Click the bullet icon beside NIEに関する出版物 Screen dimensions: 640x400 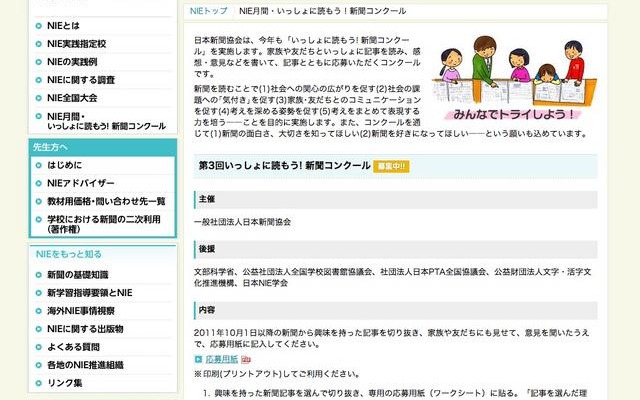click(x=39, y=329)
